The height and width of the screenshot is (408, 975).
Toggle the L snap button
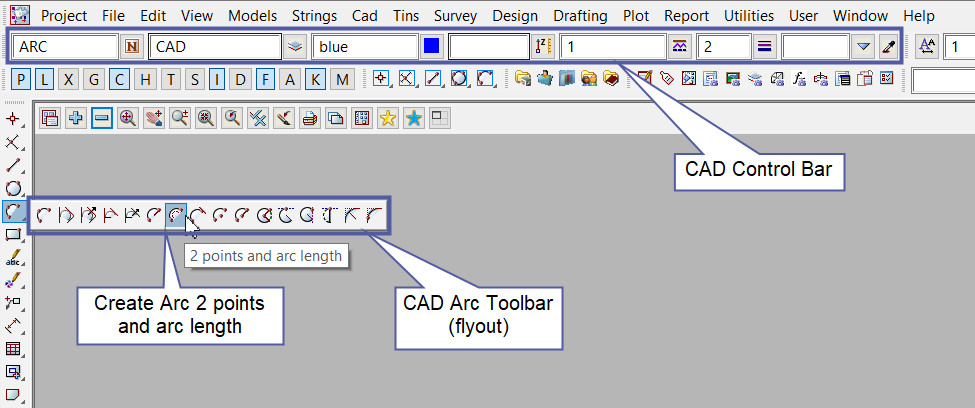pos(44,80)
